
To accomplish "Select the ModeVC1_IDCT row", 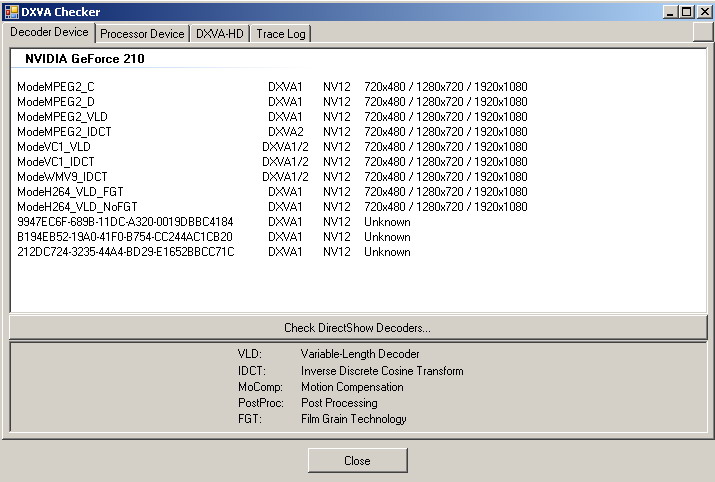I will coord(272,162).
